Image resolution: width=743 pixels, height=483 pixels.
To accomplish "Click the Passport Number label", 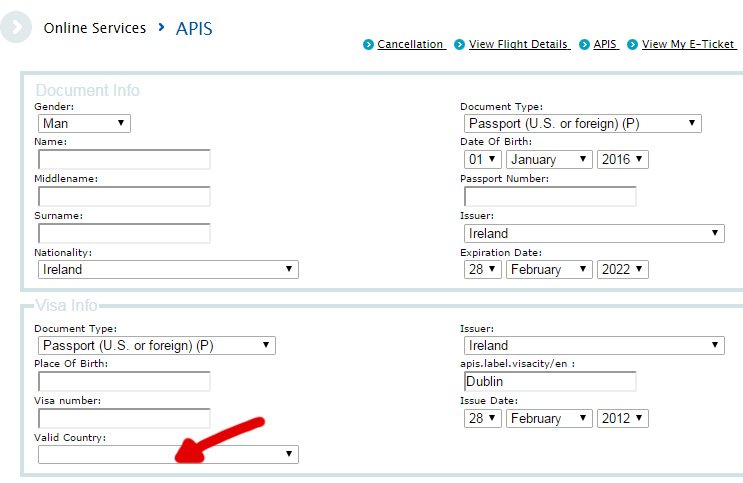I will click(504, 179).
